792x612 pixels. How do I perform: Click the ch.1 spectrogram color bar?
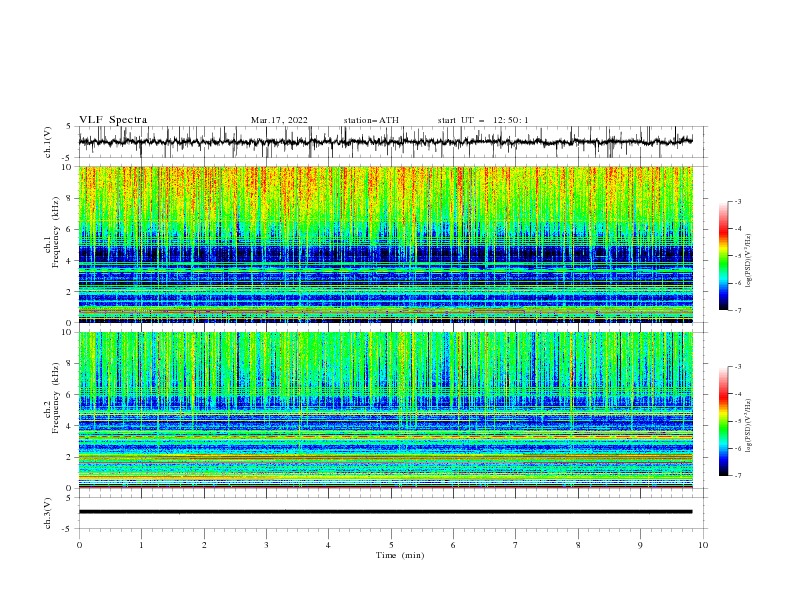pyautogui.click(x=723, y=255)
